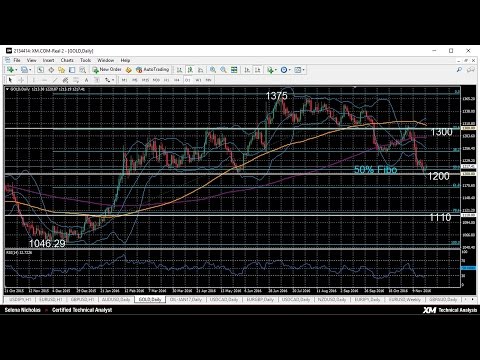This screenshot has height=360, width=480.
Task: Toggle chart shift from right edge
Action: [x=257, y=70]
